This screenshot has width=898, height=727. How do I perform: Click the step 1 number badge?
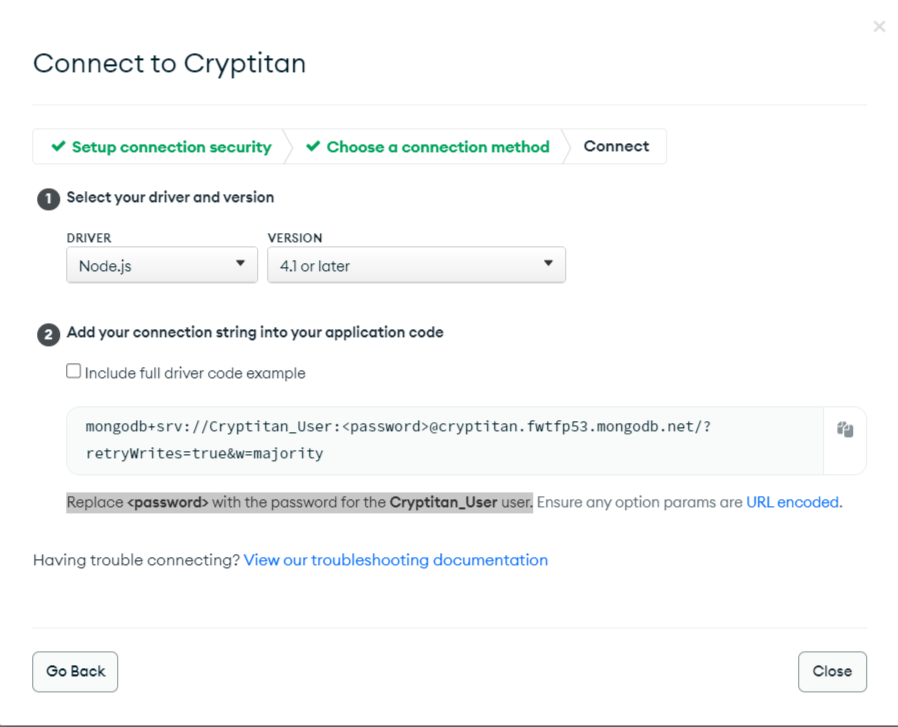[x=48, y=199]
